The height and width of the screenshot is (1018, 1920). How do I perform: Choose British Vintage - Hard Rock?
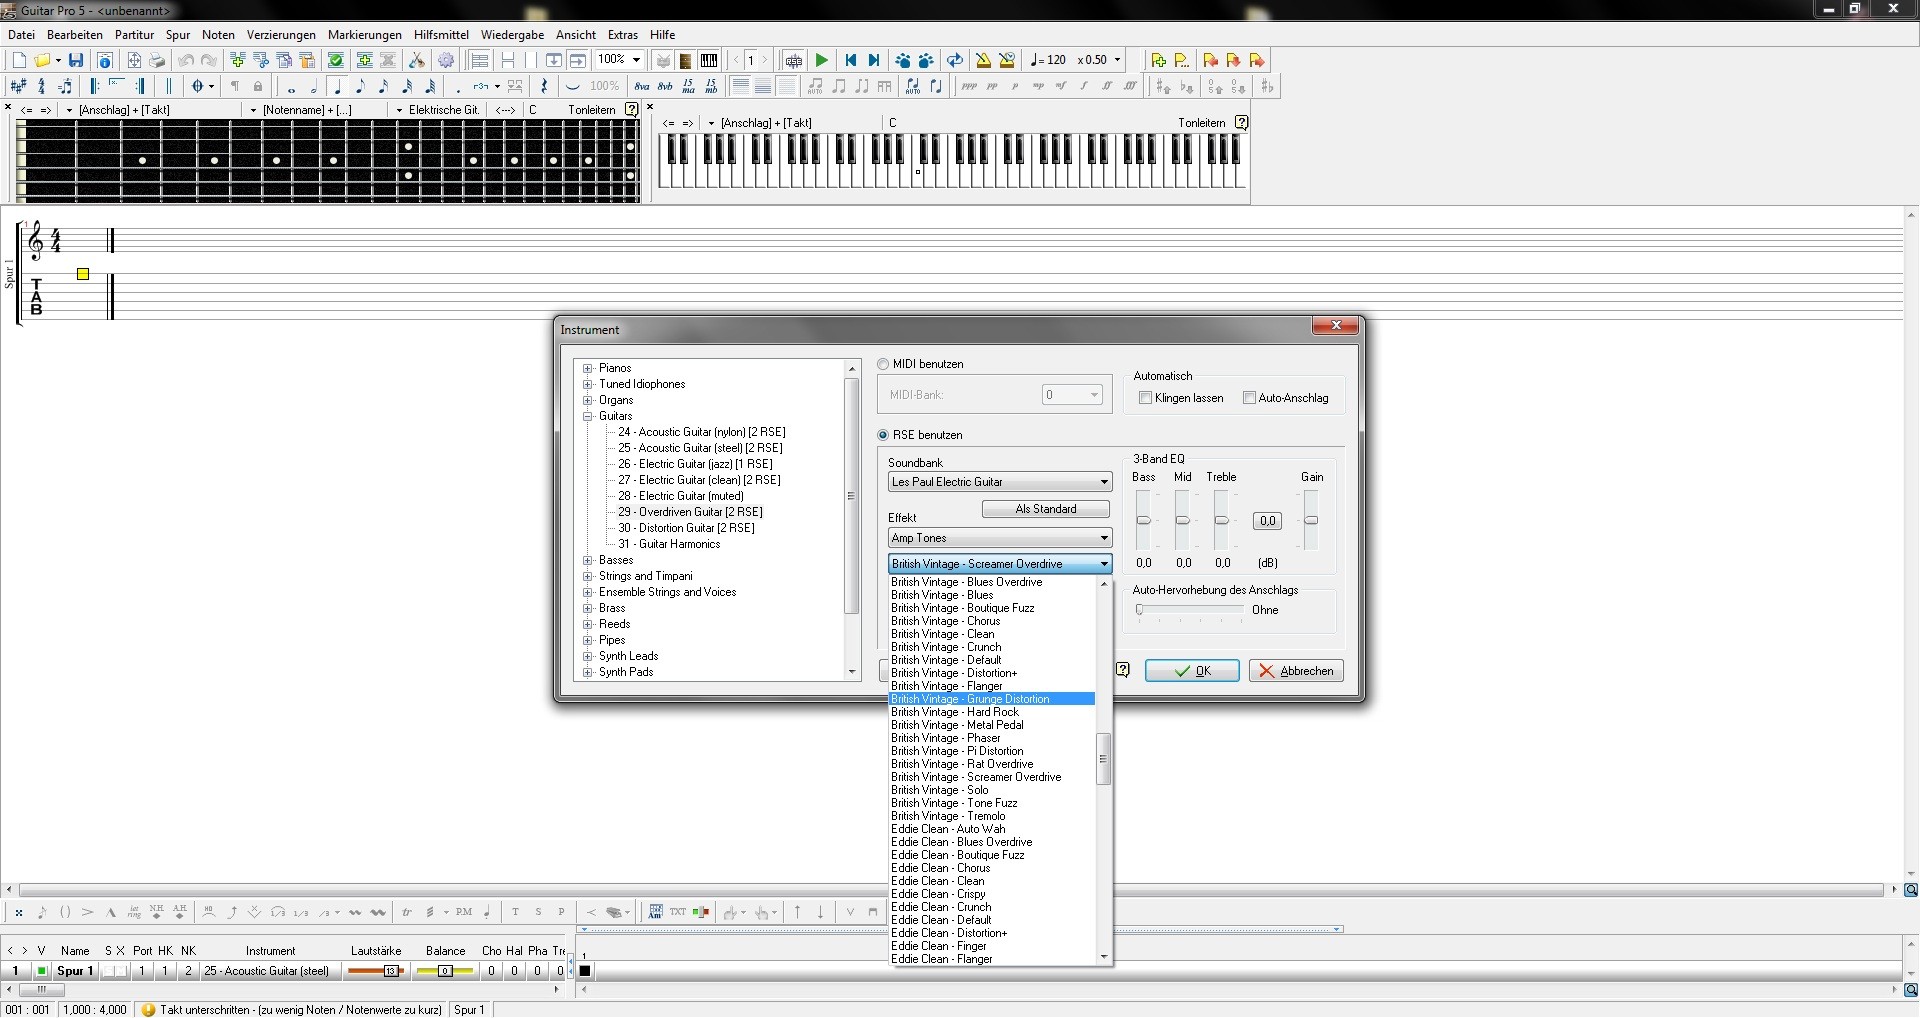992,712
